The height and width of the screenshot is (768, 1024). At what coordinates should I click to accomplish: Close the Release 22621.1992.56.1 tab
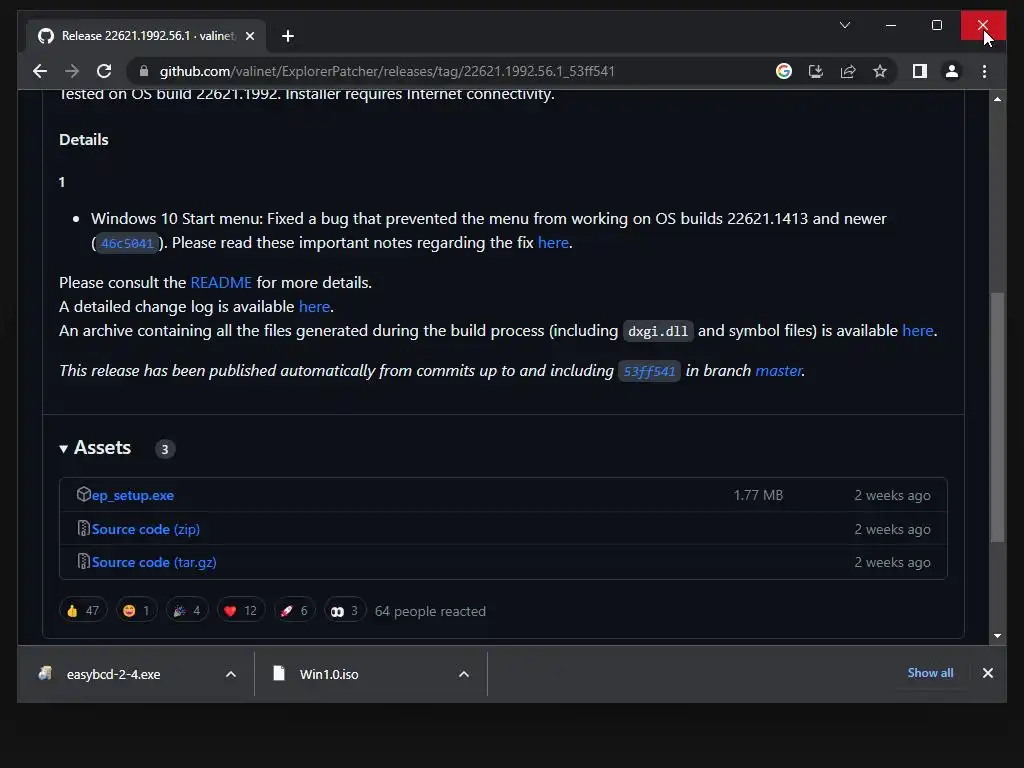coord(249,36)
